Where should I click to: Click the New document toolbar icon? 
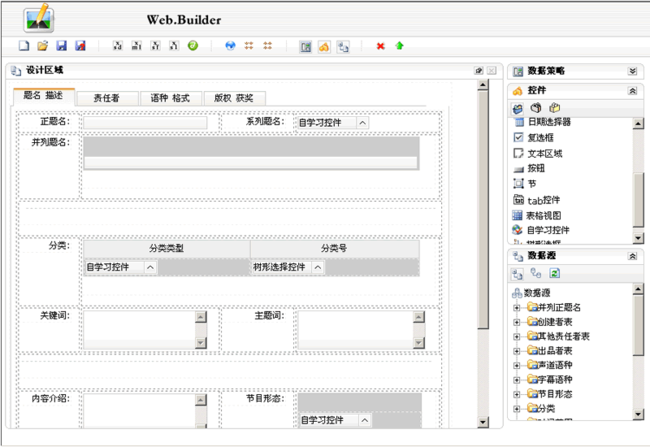[x=24, y=46]
